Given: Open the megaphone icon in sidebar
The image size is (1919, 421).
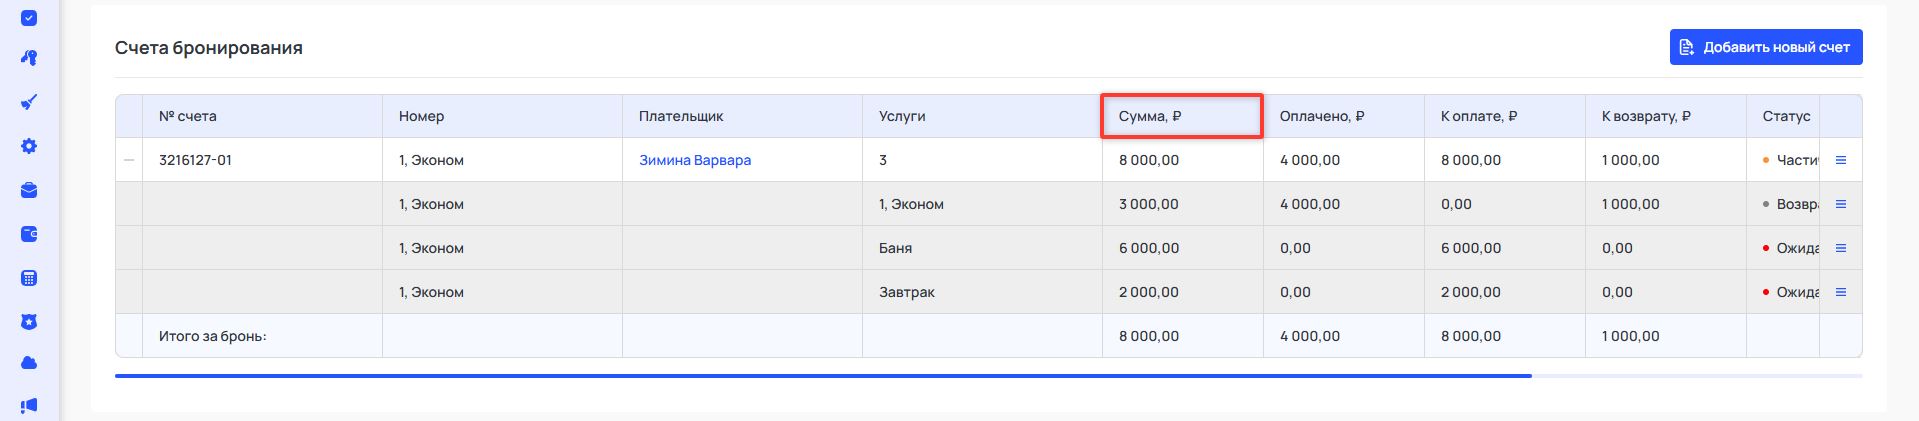Looking at the screenshot, I should tap(29, 405).
